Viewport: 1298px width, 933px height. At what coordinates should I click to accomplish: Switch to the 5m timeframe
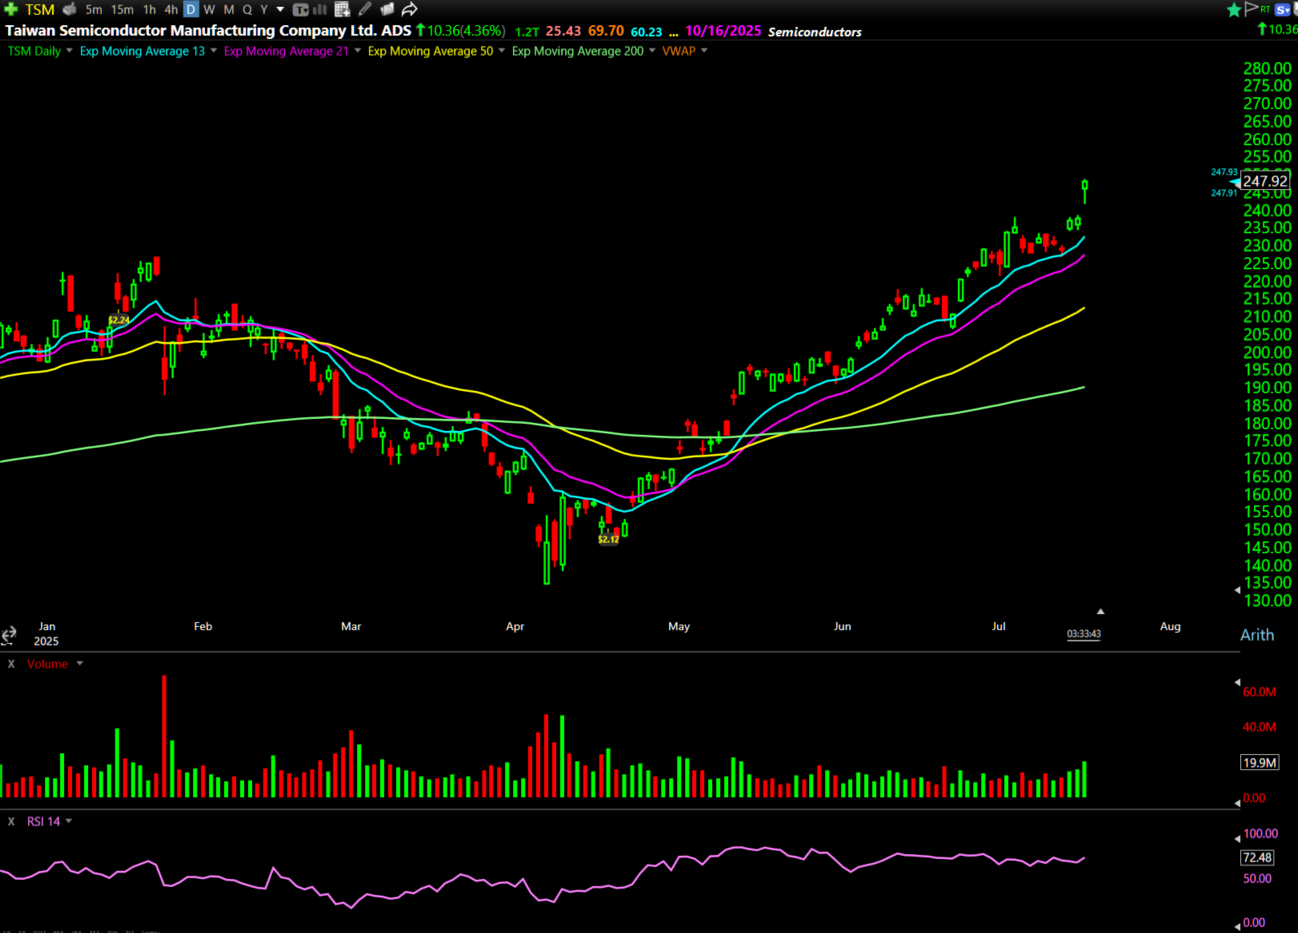tap(94, 9)
